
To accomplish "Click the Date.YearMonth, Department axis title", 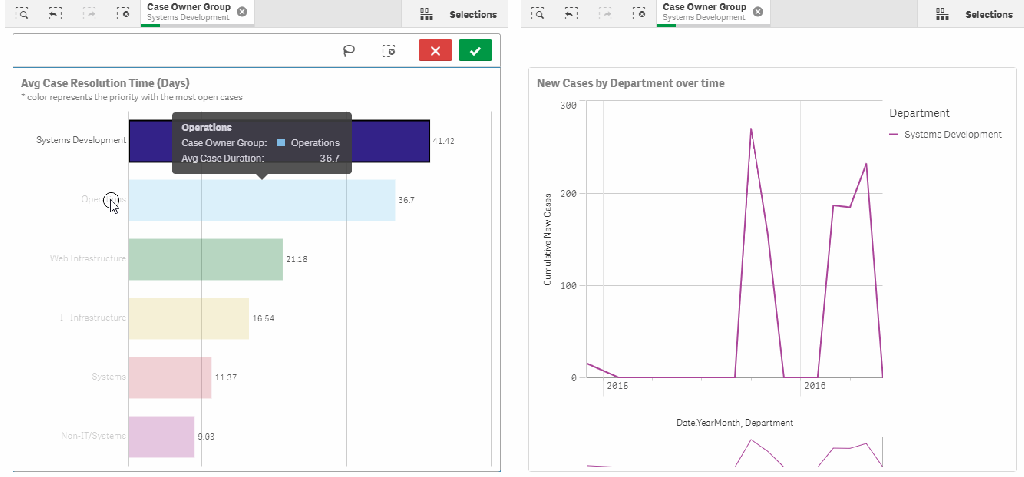I will point(735,423).
